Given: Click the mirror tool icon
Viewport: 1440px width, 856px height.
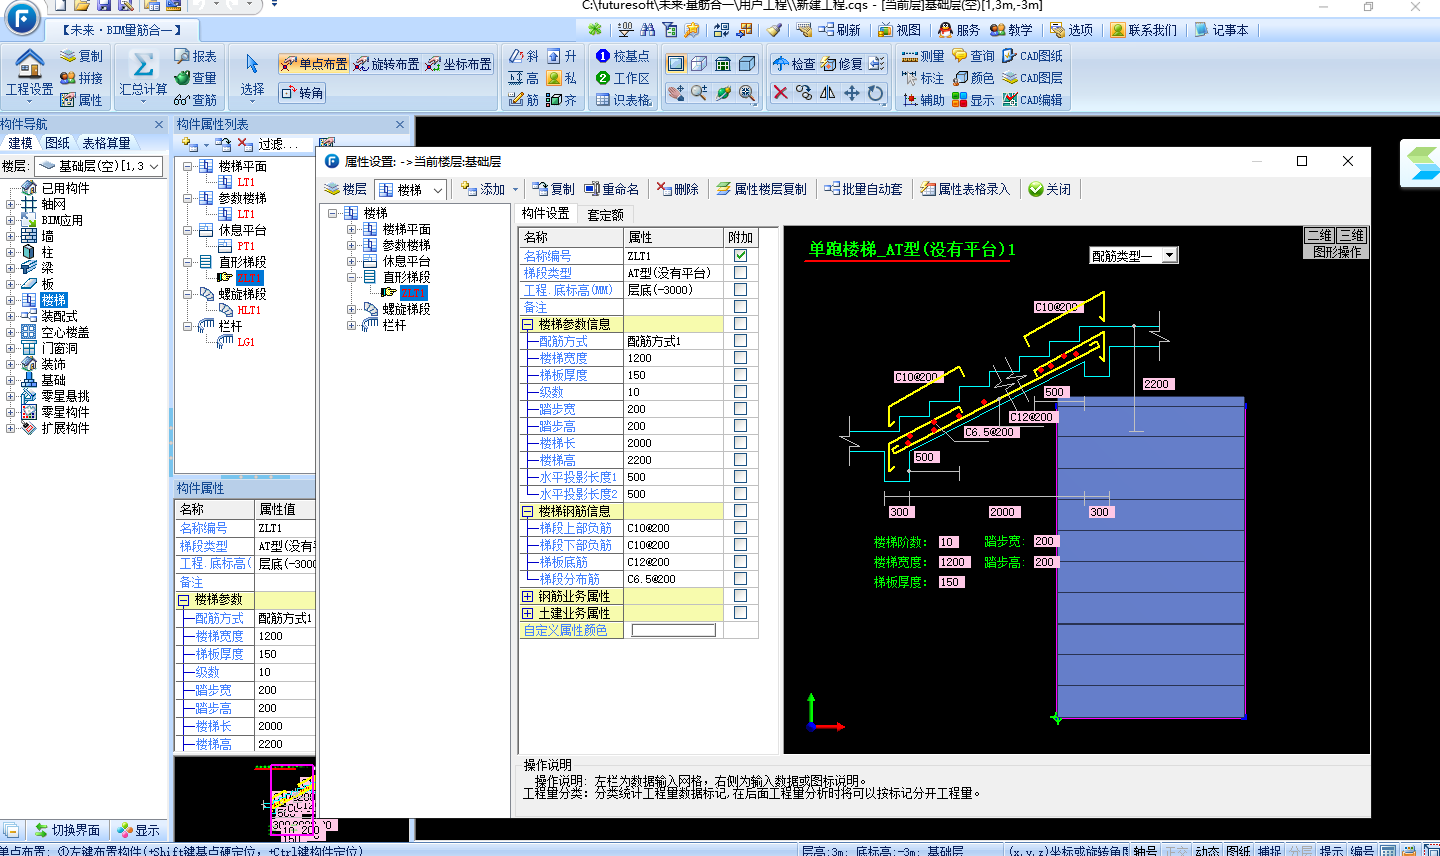Looking at the screenshot, I should point(828,93).
